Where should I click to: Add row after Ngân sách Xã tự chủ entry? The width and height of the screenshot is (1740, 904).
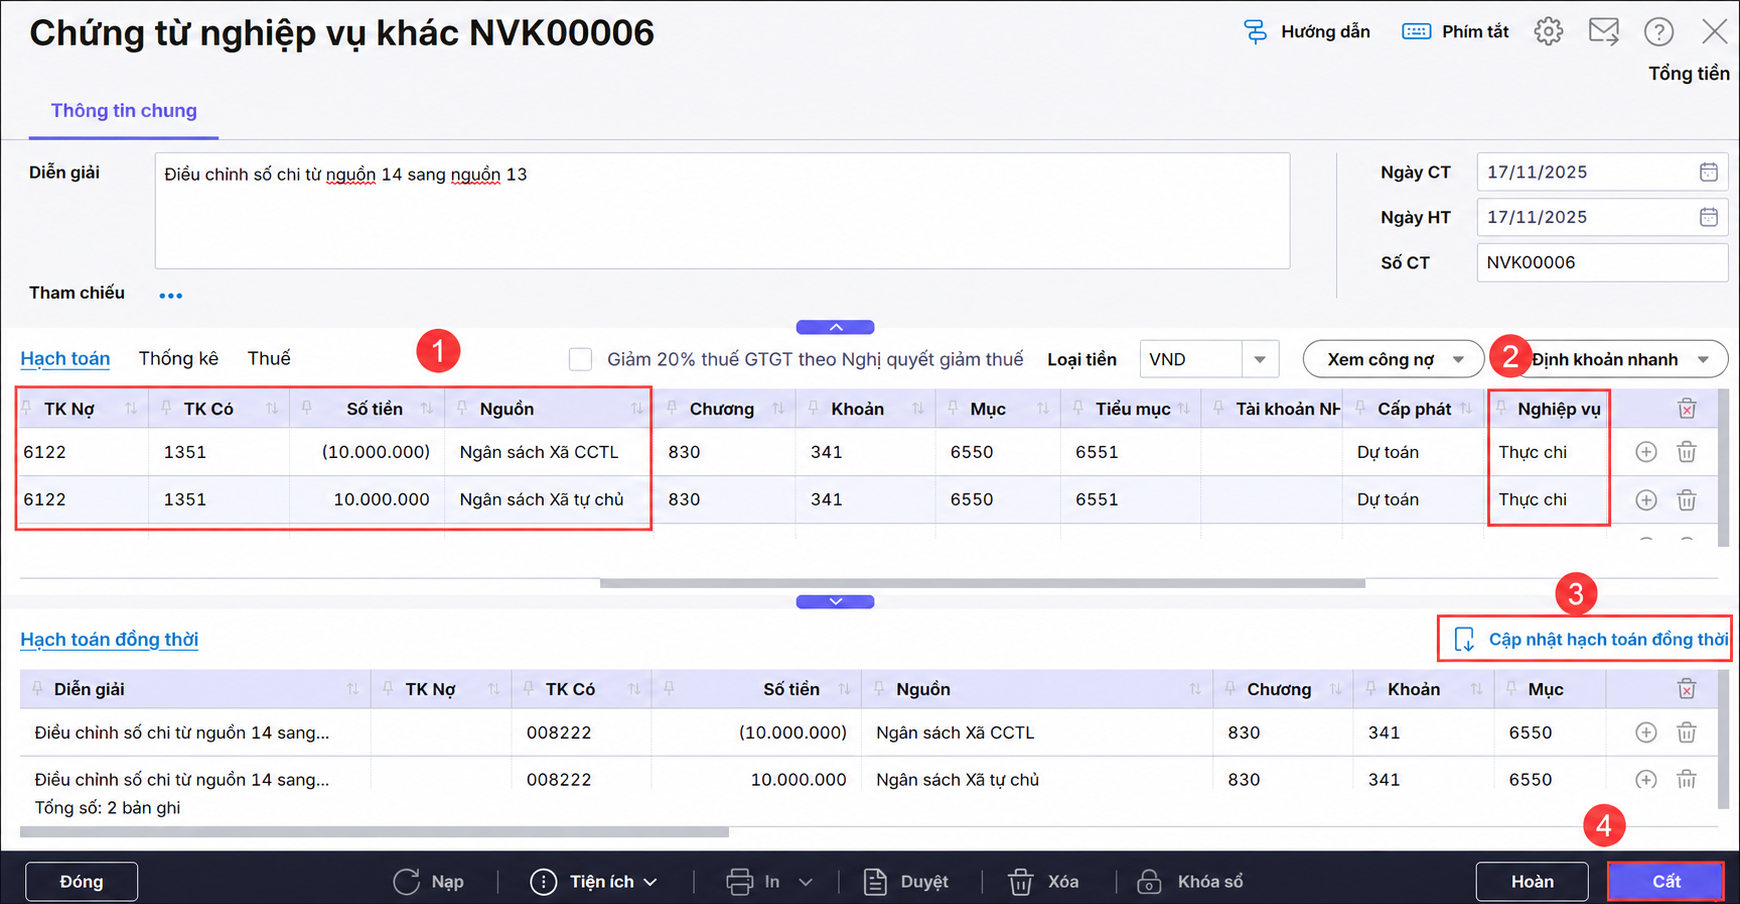tap(1646, 500)
